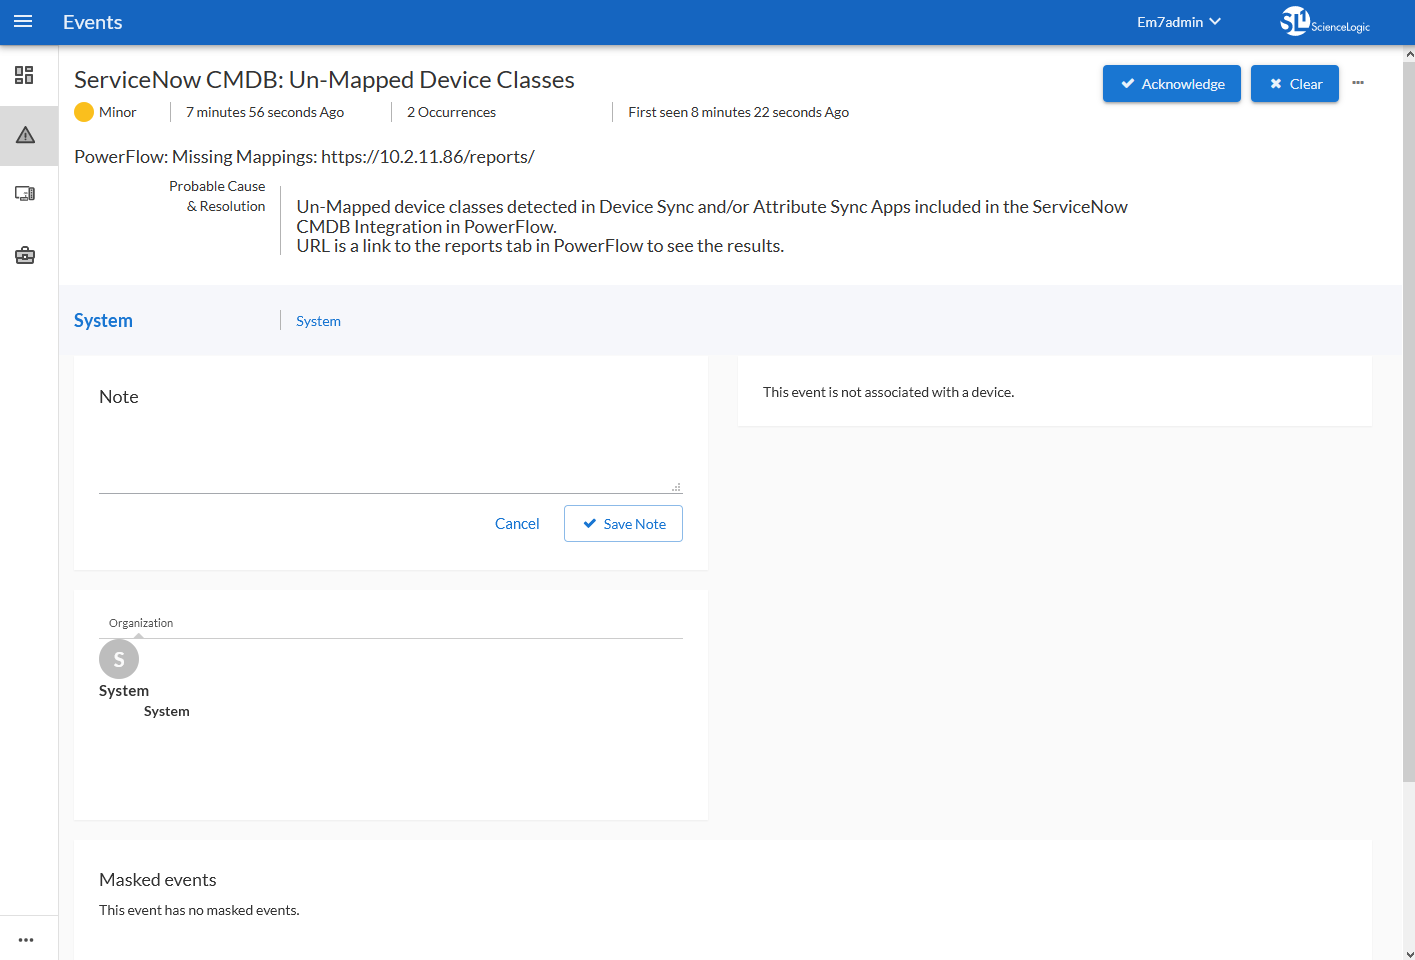The image size is (1415, 960).
Task: Open the hamburger navigation menu
Action: click(23, 22)
